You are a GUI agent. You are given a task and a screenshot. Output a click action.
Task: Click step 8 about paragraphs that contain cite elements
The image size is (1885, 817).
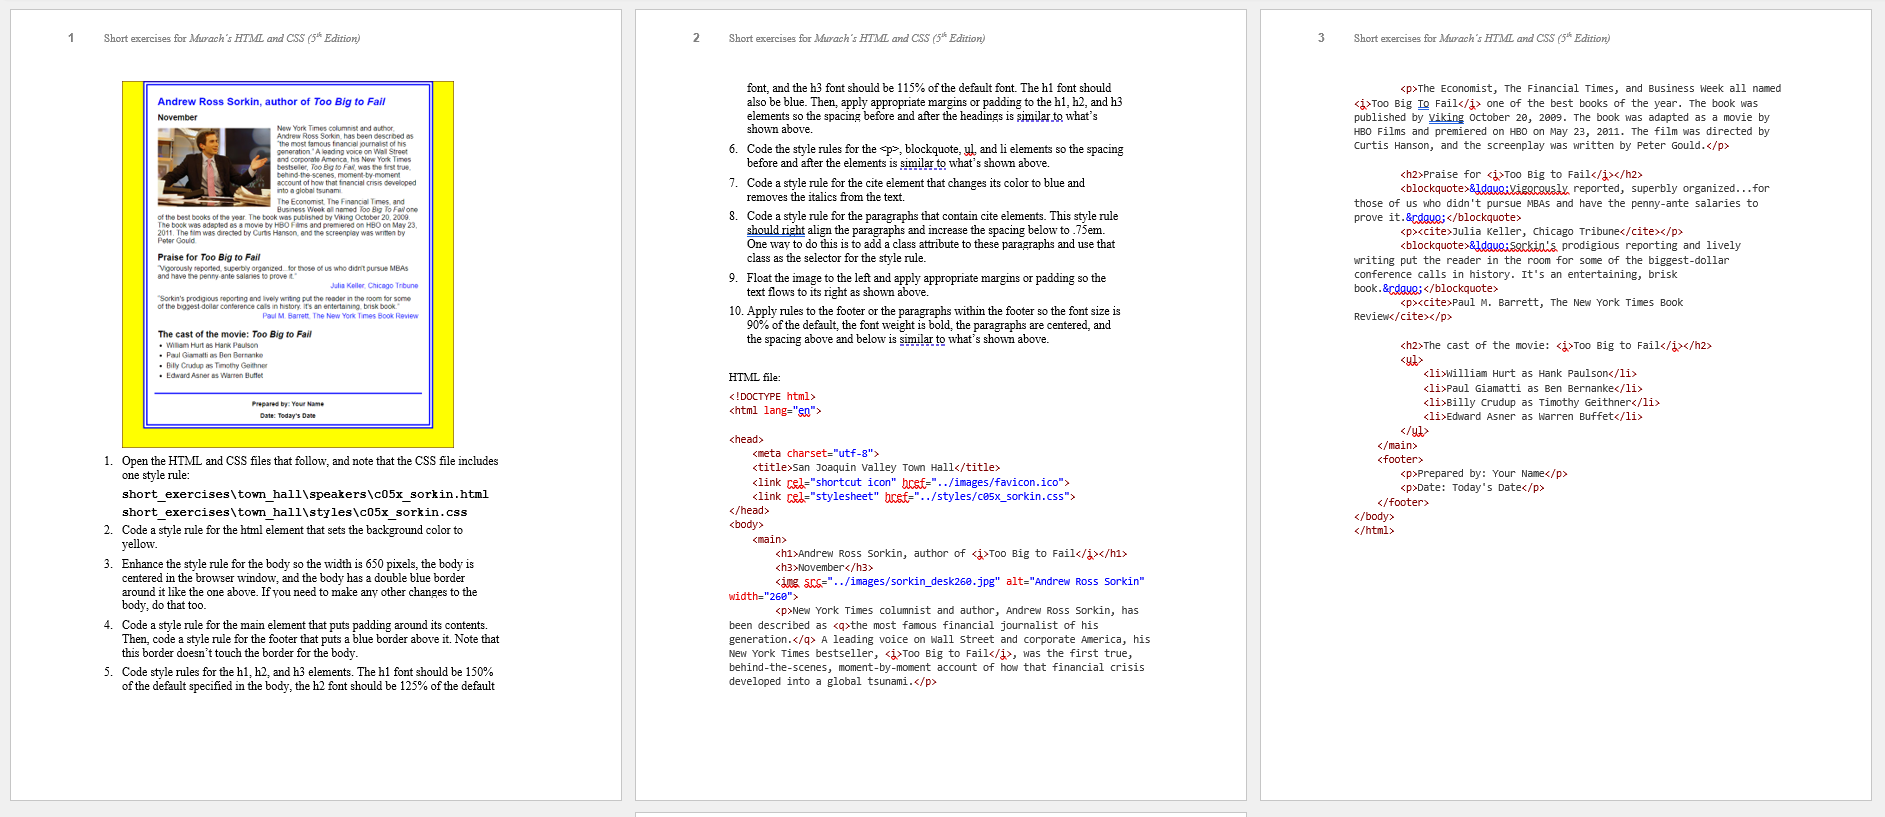(932, 237)
